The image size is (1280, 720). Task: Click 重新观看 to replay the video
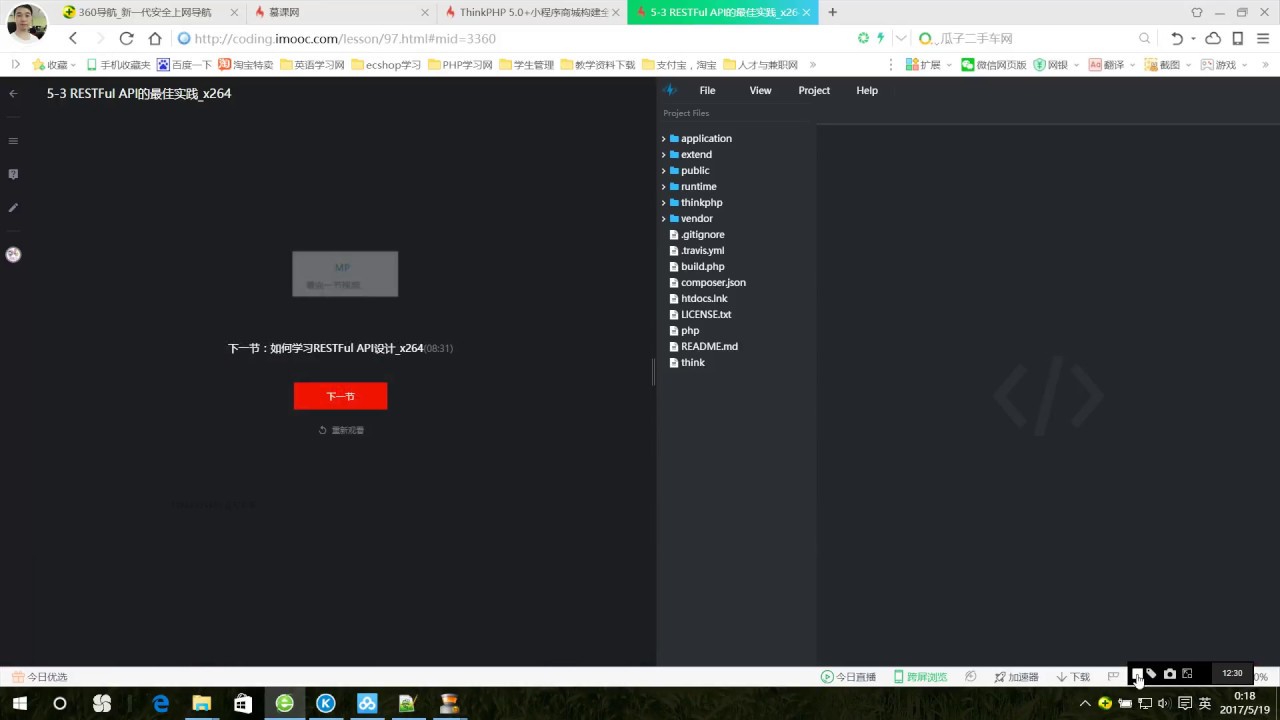tap(341, 430)
